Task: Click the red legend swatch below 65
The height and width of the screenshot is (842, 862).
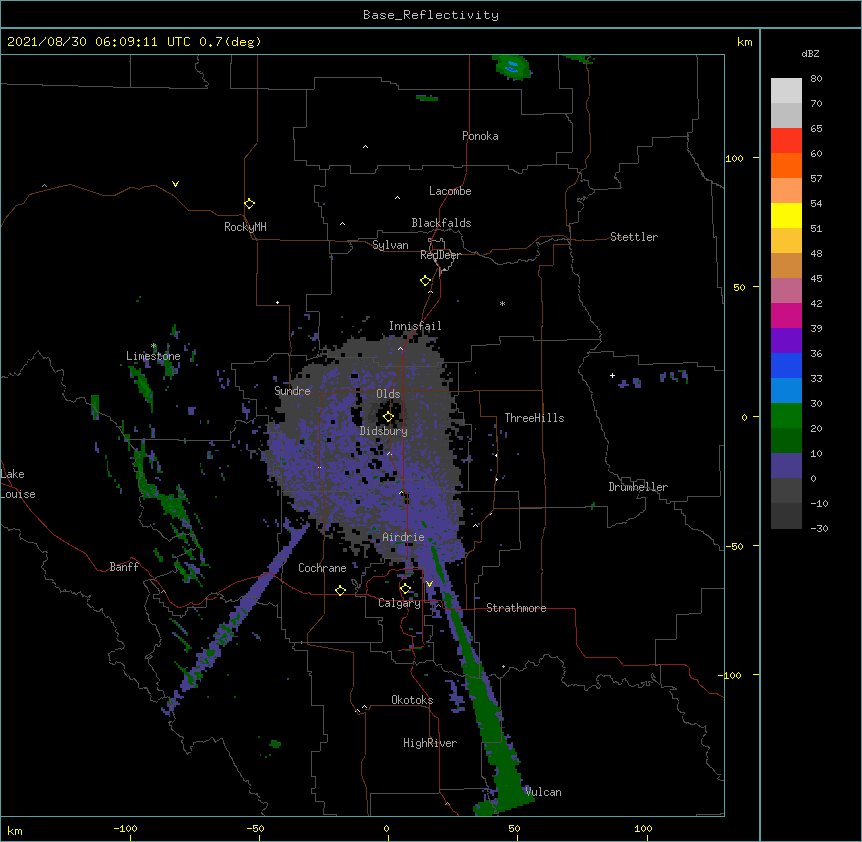Action: coord(786,140)
